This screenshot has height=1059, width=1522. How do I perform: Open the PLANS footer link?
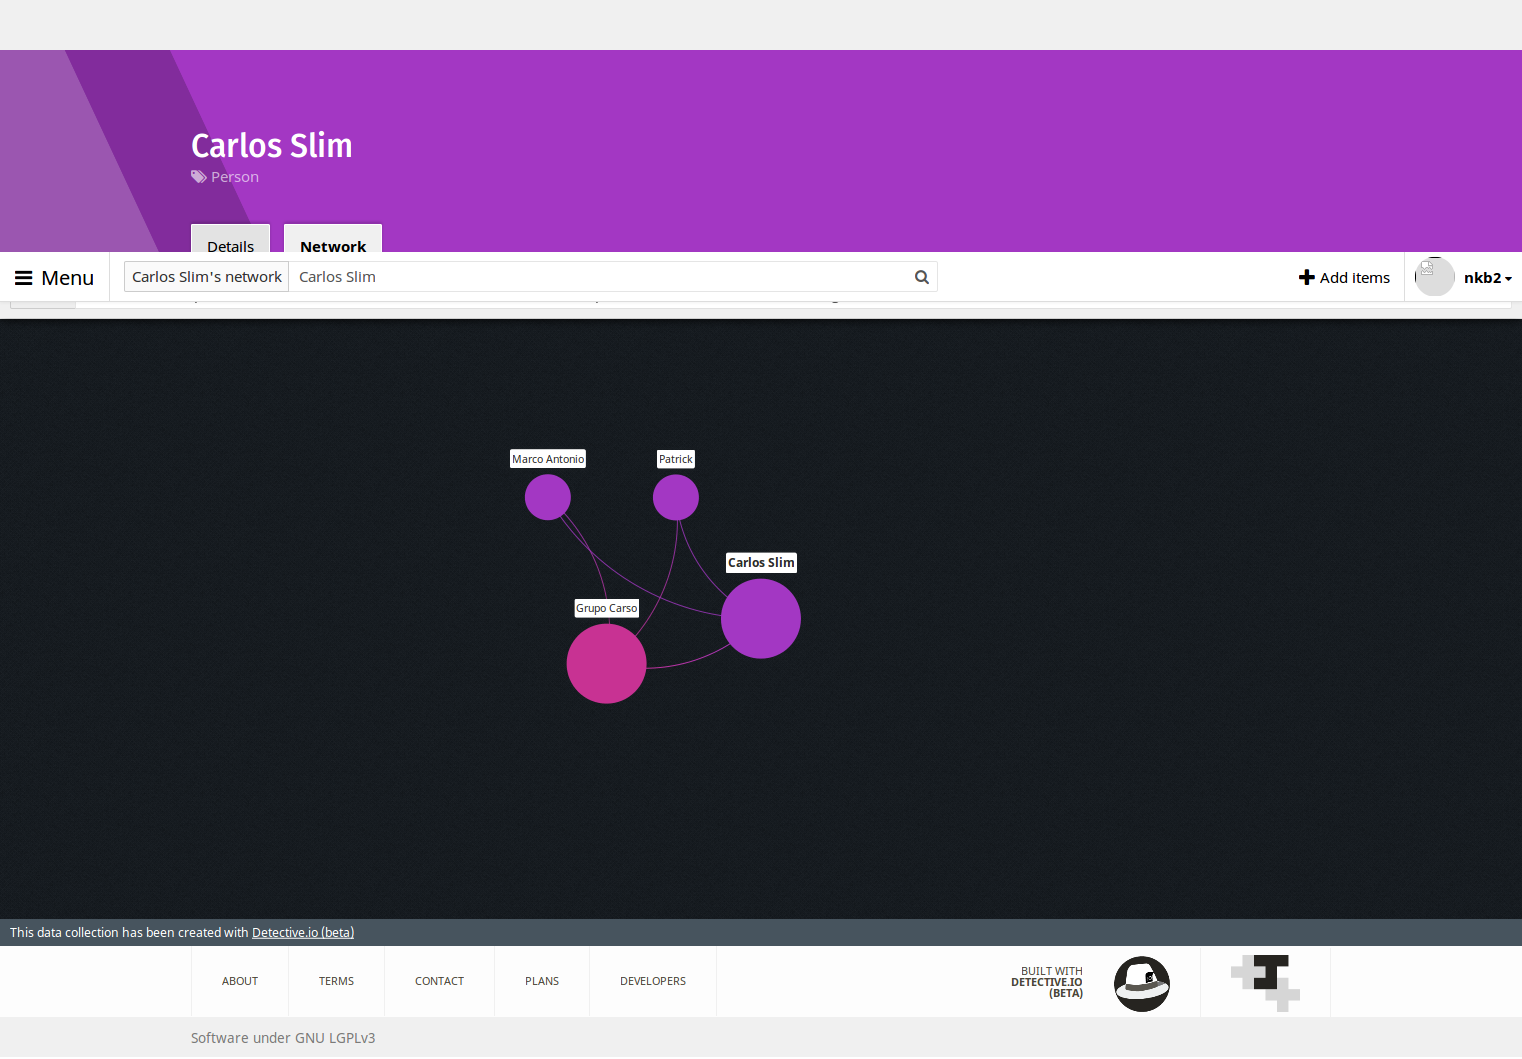point(542,982)
